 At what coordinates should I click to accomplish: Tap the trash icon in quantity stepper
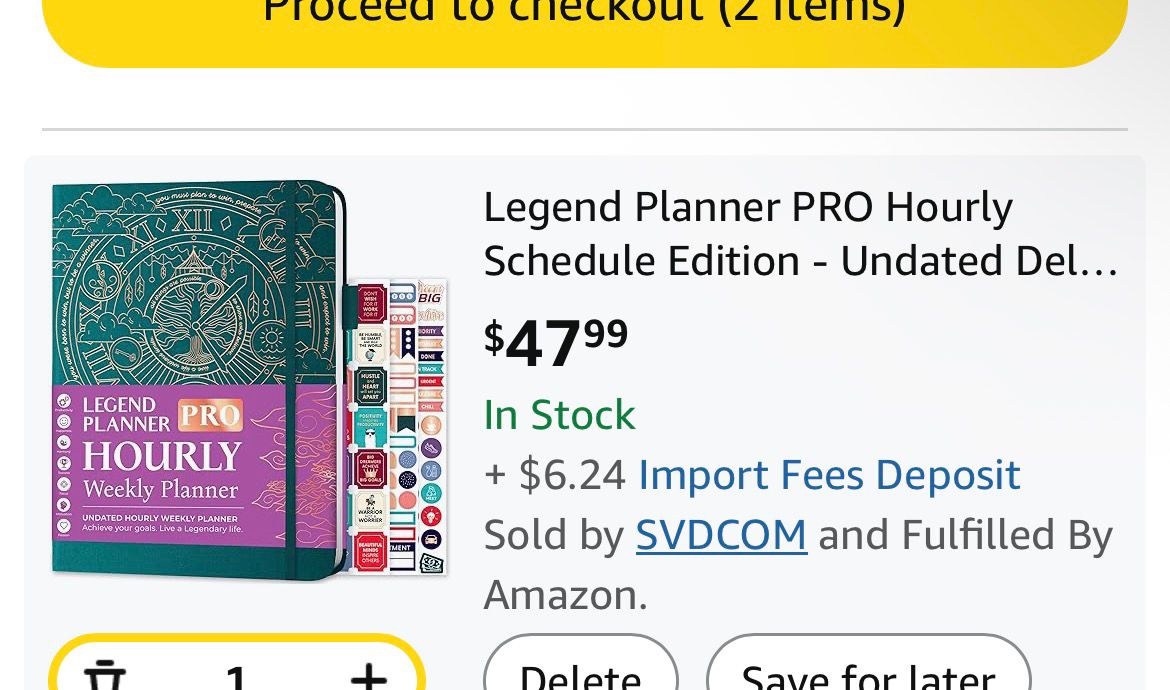(104, 674)
